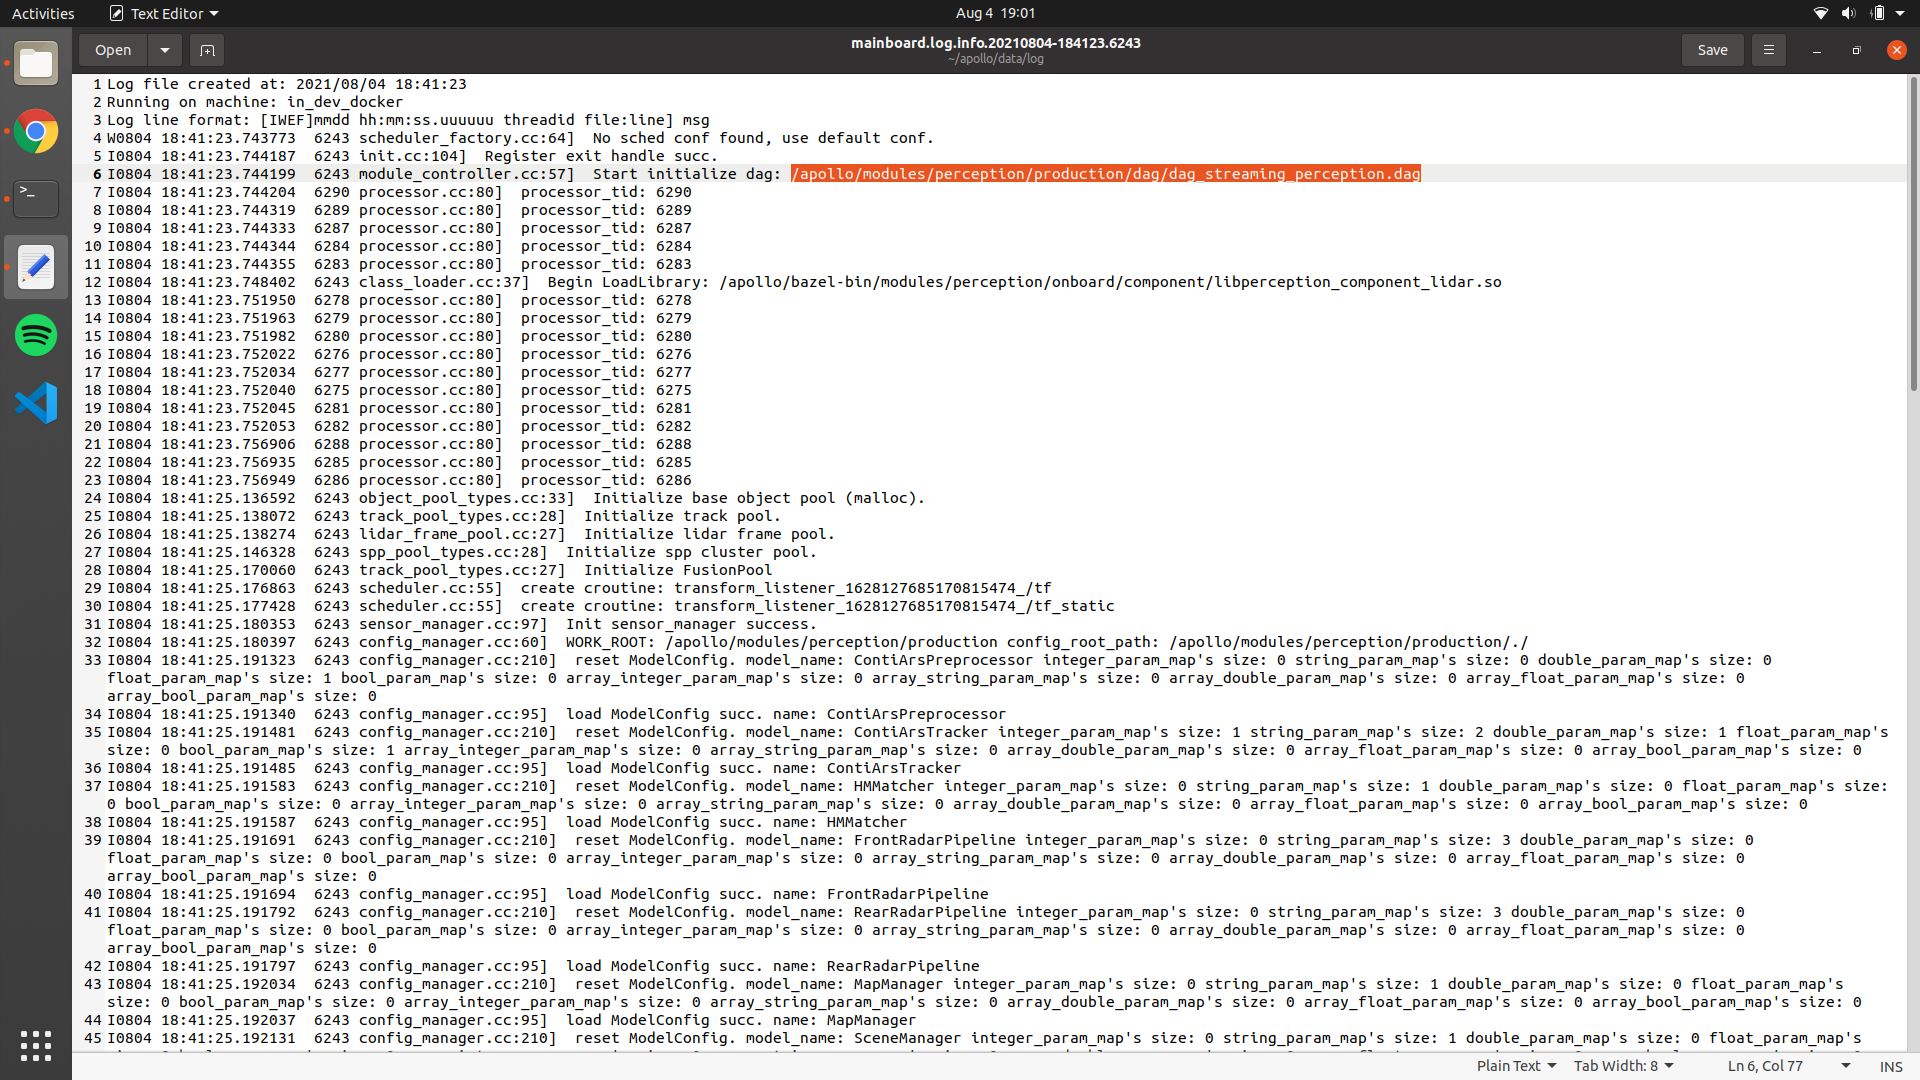Image resolution: width=1920 pixels, height=1080 pixels.
Task: Click the title mainboard.log.info.20210804-184123.6243
Action: 995,43
